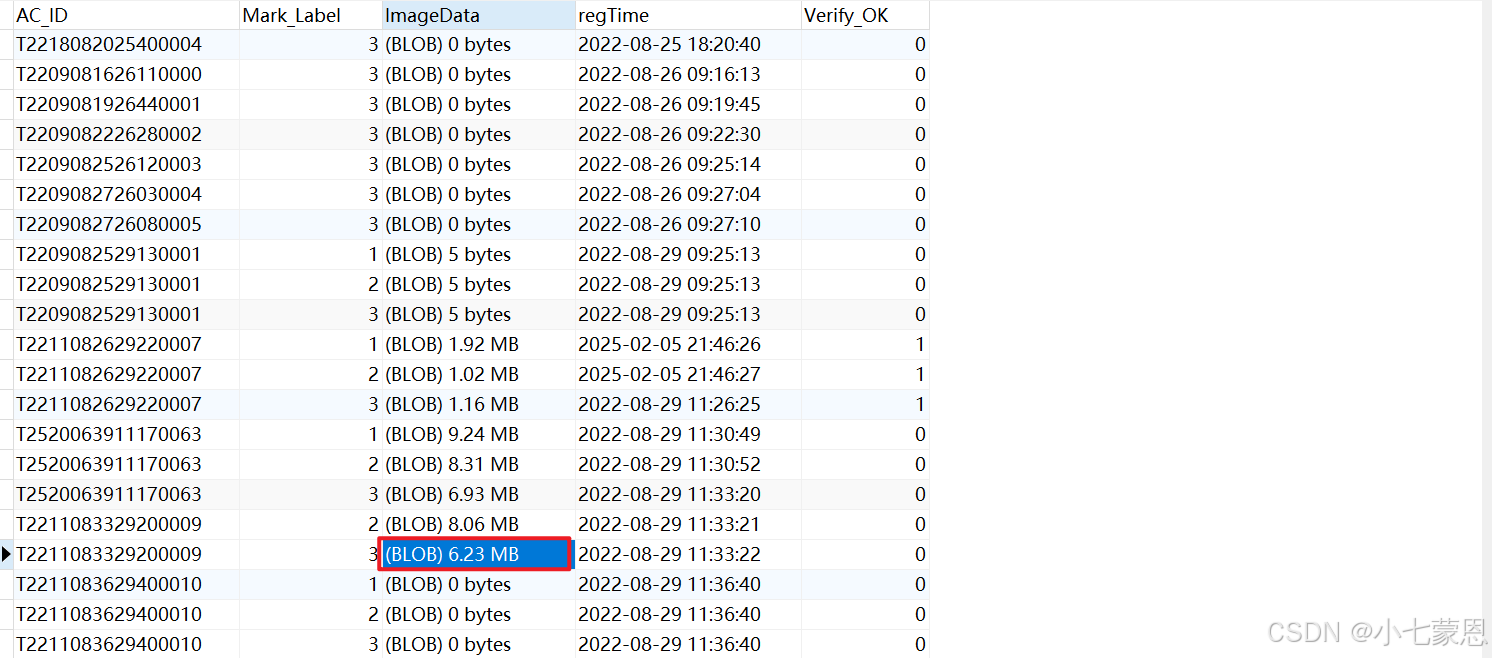Screen dimensions: 1492x658
Task: Click the regTime cell 2022-08-26 09:16:13
Action: (688, 75)
